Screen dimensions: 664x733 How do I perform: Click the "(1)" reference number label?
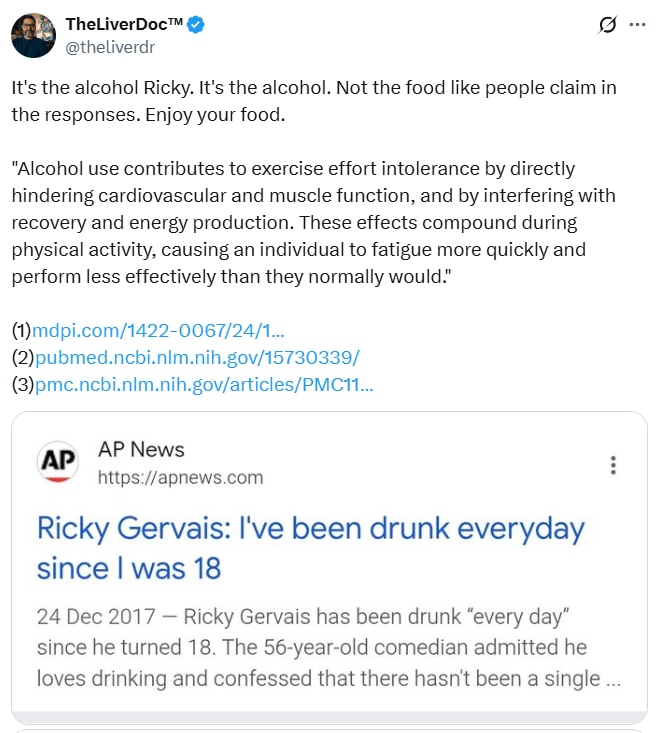coord(21,330)
